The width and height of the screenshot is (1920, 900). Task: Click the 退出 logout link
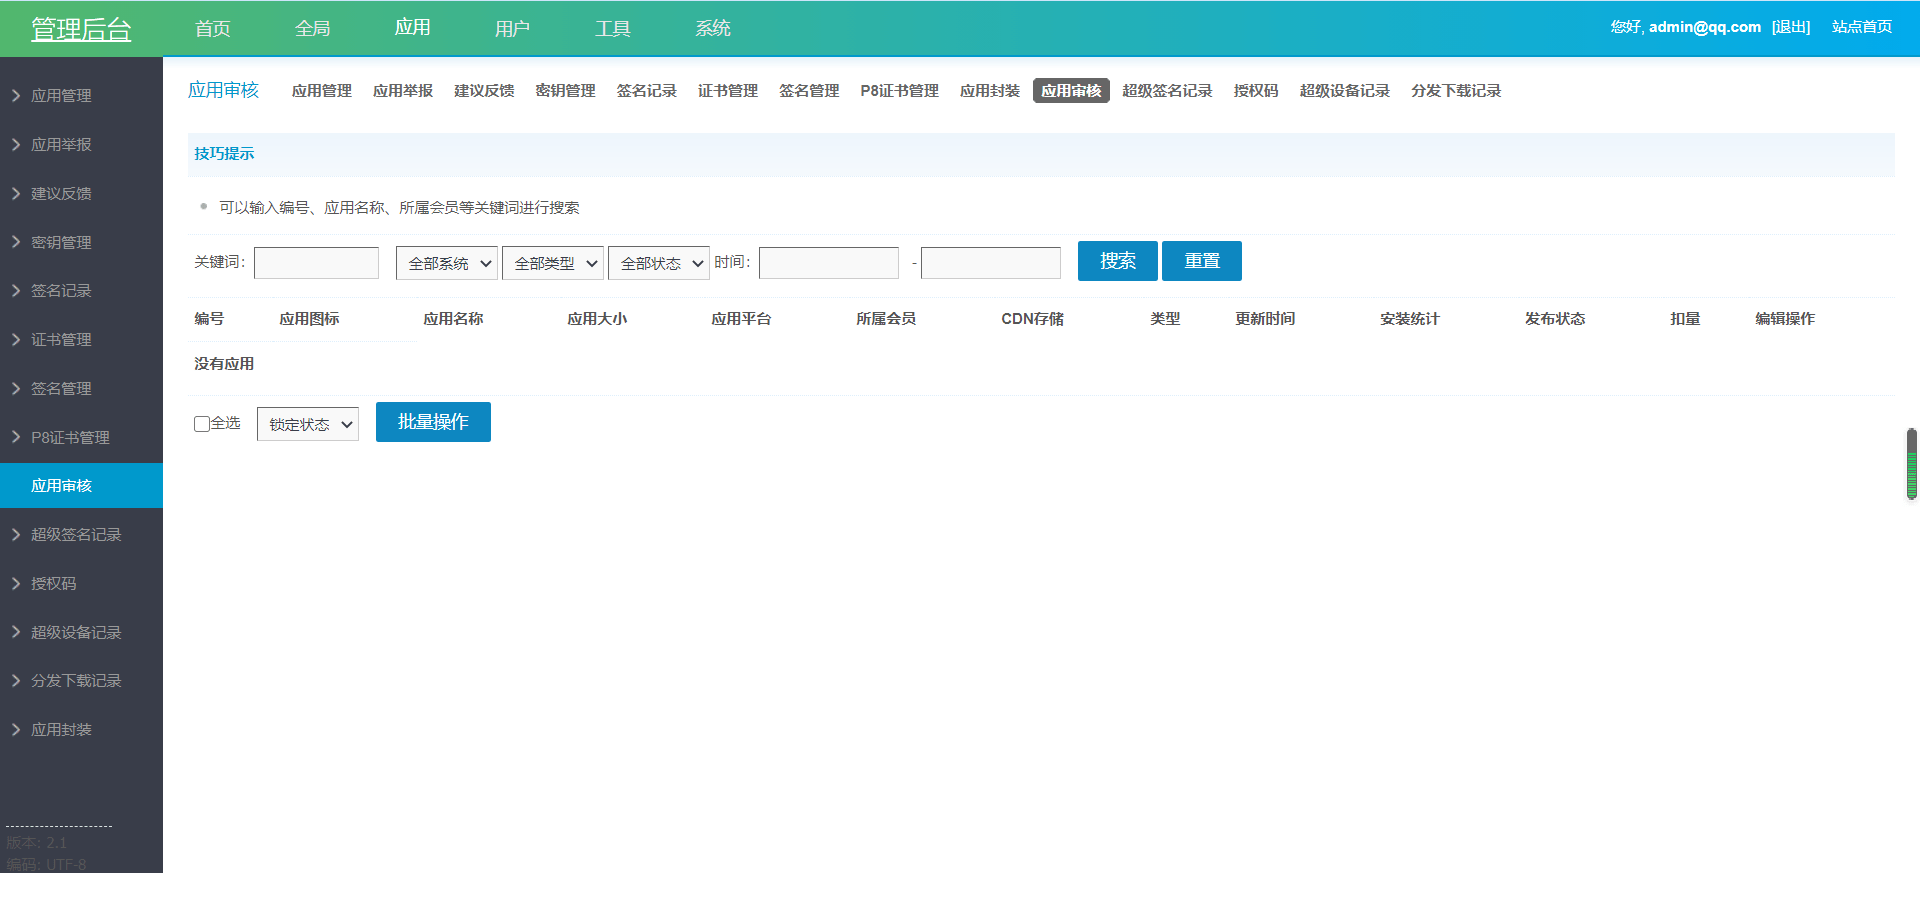[1791, 27]
